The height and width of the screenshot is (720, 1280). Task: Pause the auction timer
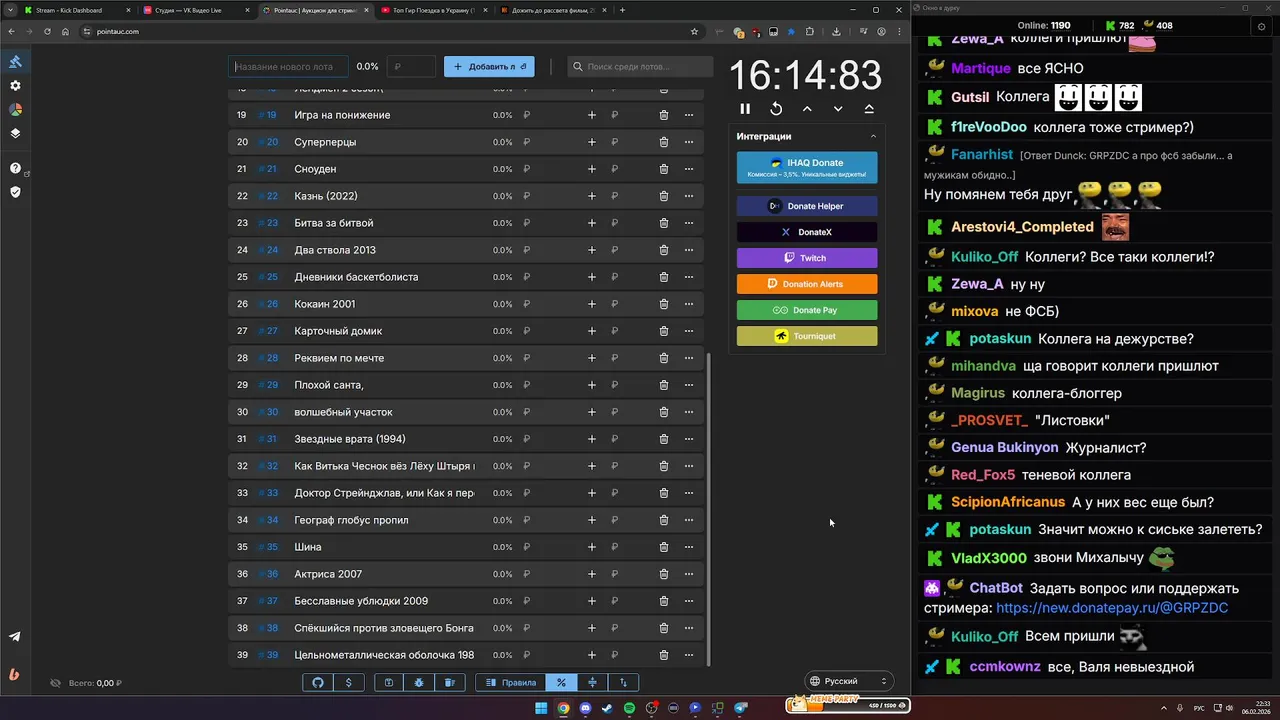[x=745, y=109]
